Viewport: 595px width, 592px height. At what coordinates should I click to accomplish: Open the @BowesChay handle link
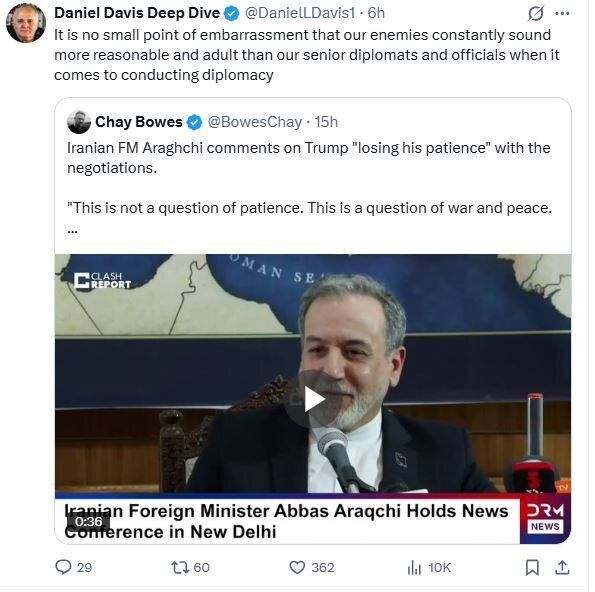(255, 122)
